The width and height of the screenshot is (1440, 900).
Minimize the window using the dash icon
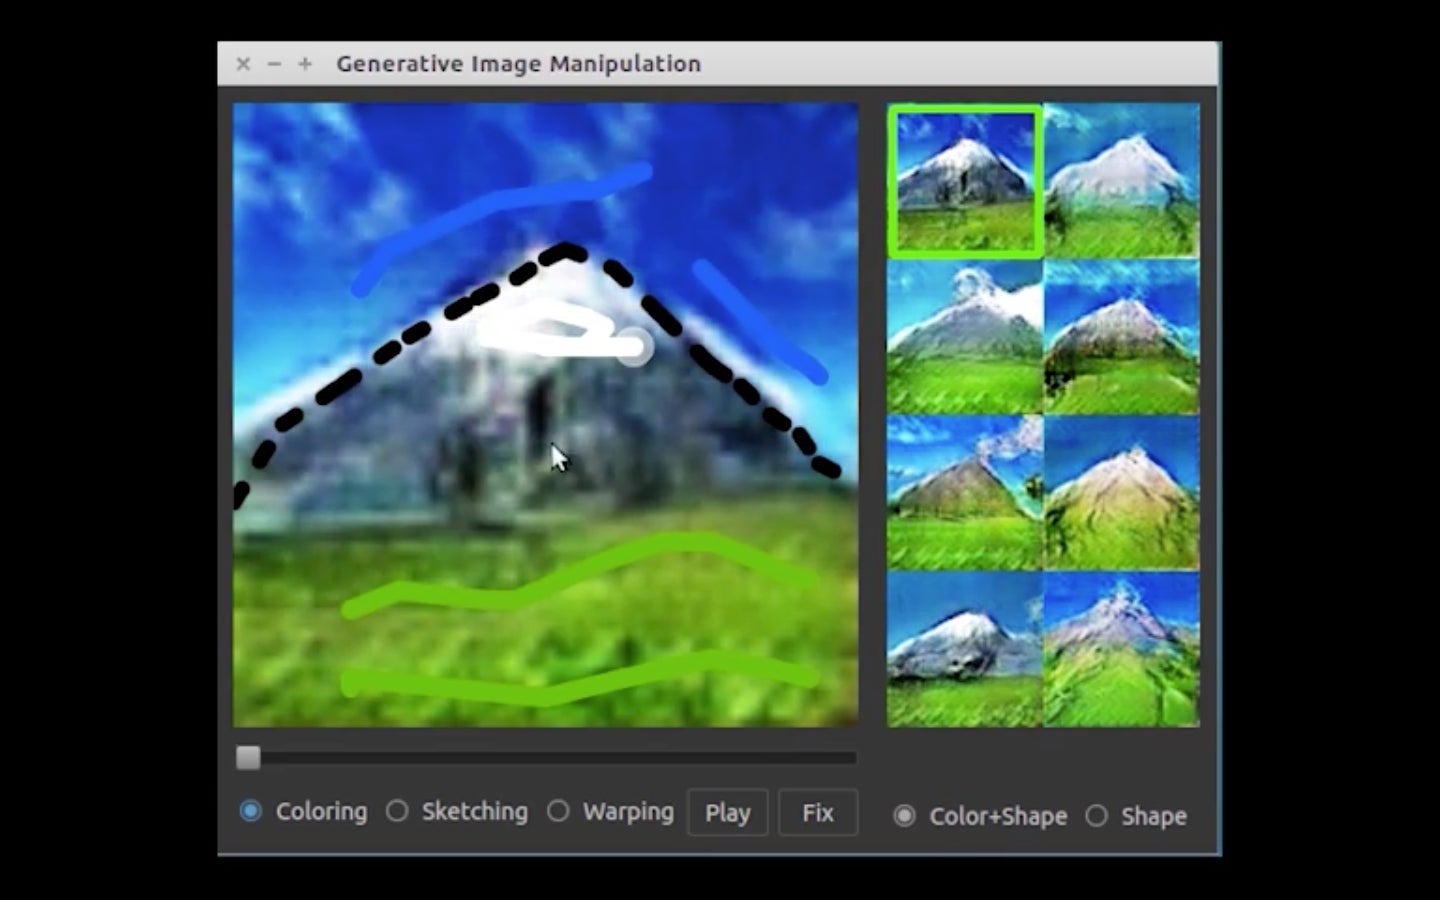(274, 64)
